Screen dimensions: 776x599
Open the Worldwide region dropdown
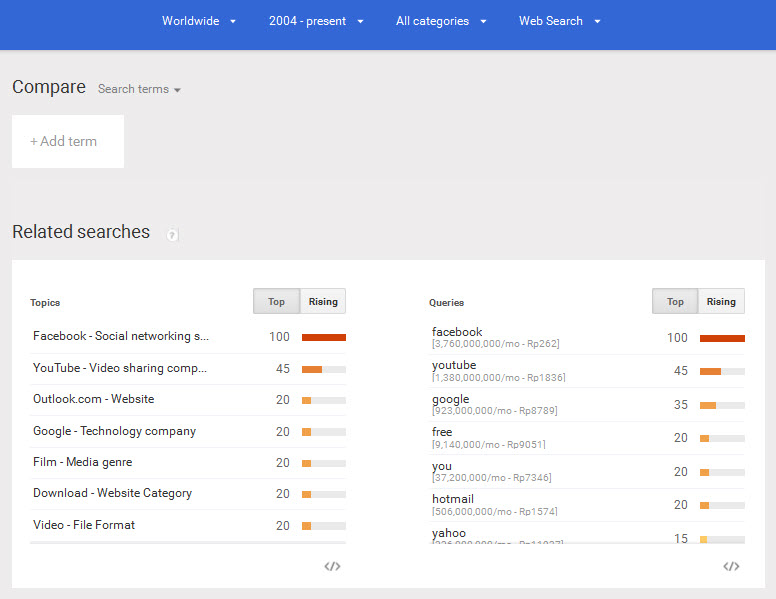pos(198,21)
